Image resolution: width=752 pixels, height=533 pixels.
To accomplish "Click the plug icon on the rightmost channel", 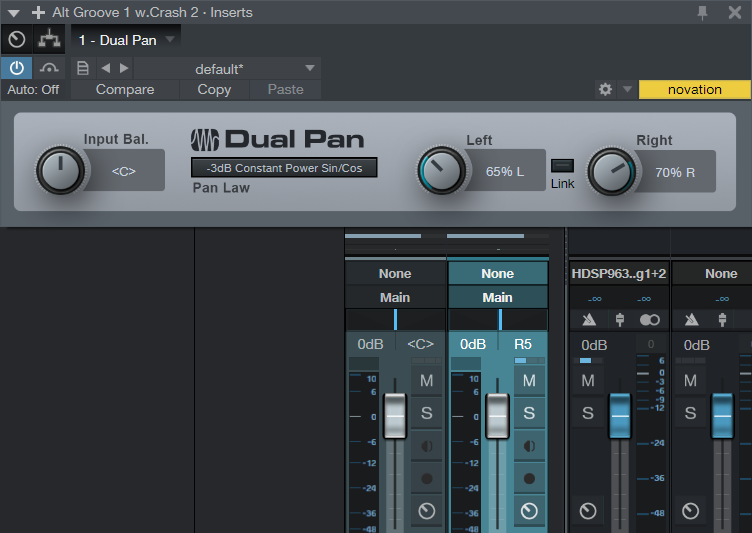I will click(x=722, y=320).
